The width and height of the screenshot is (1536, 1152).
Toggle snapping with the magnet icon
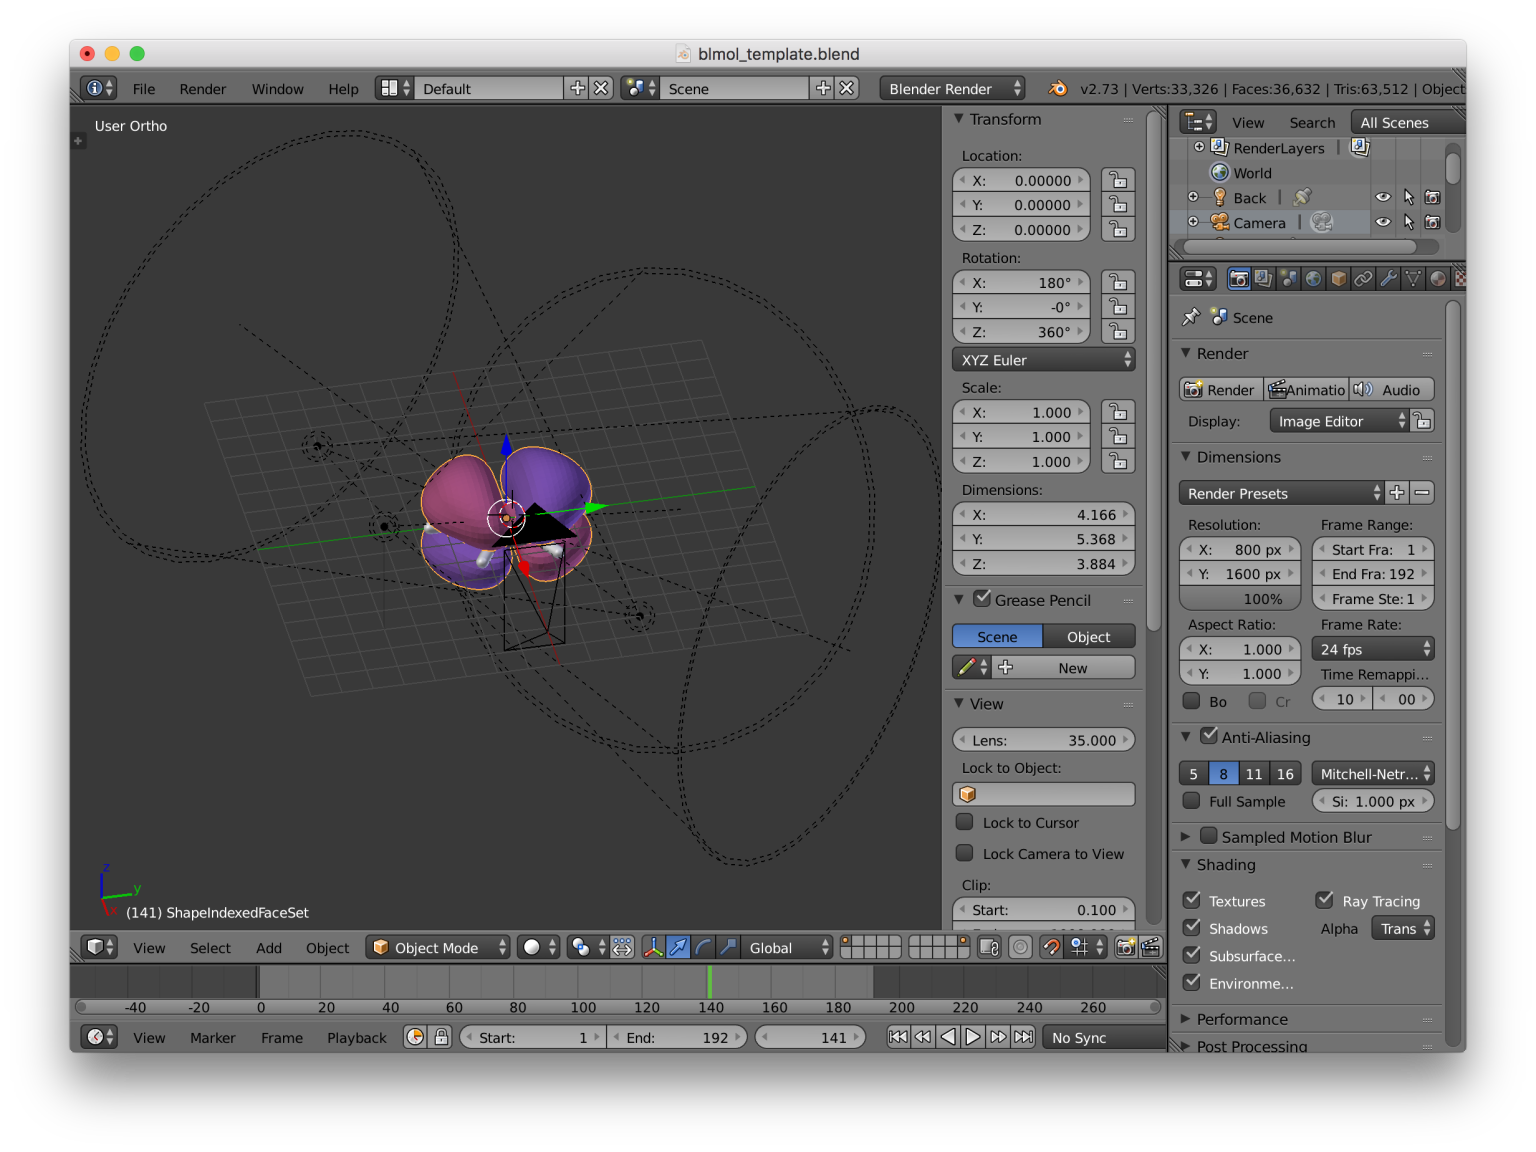pos(1050,947)
